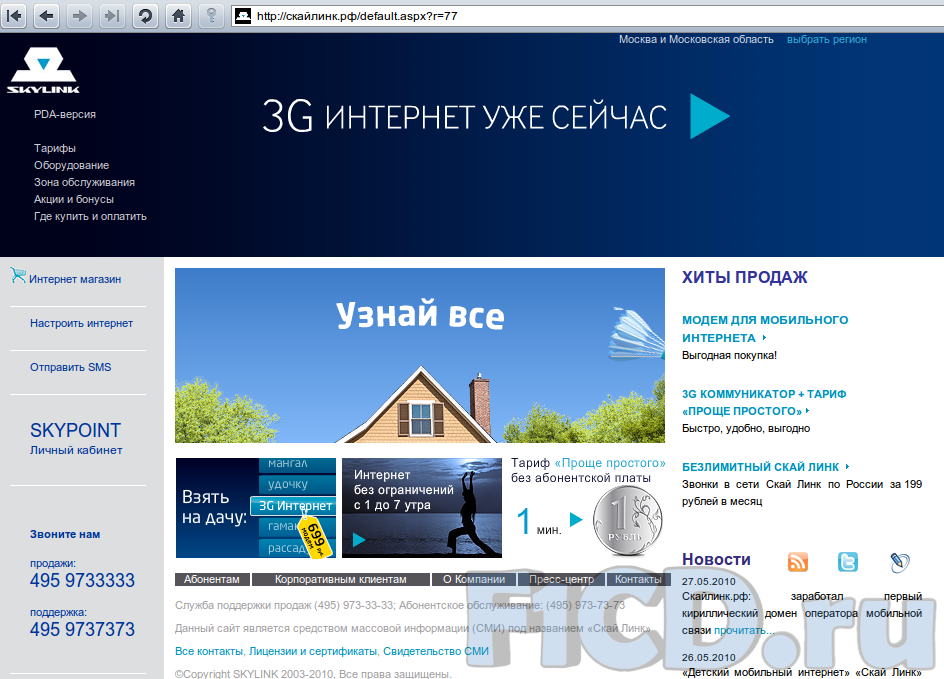Click the Skylink logo
Viewport: 944px width, 679px height.
click(x=43, y=70)
